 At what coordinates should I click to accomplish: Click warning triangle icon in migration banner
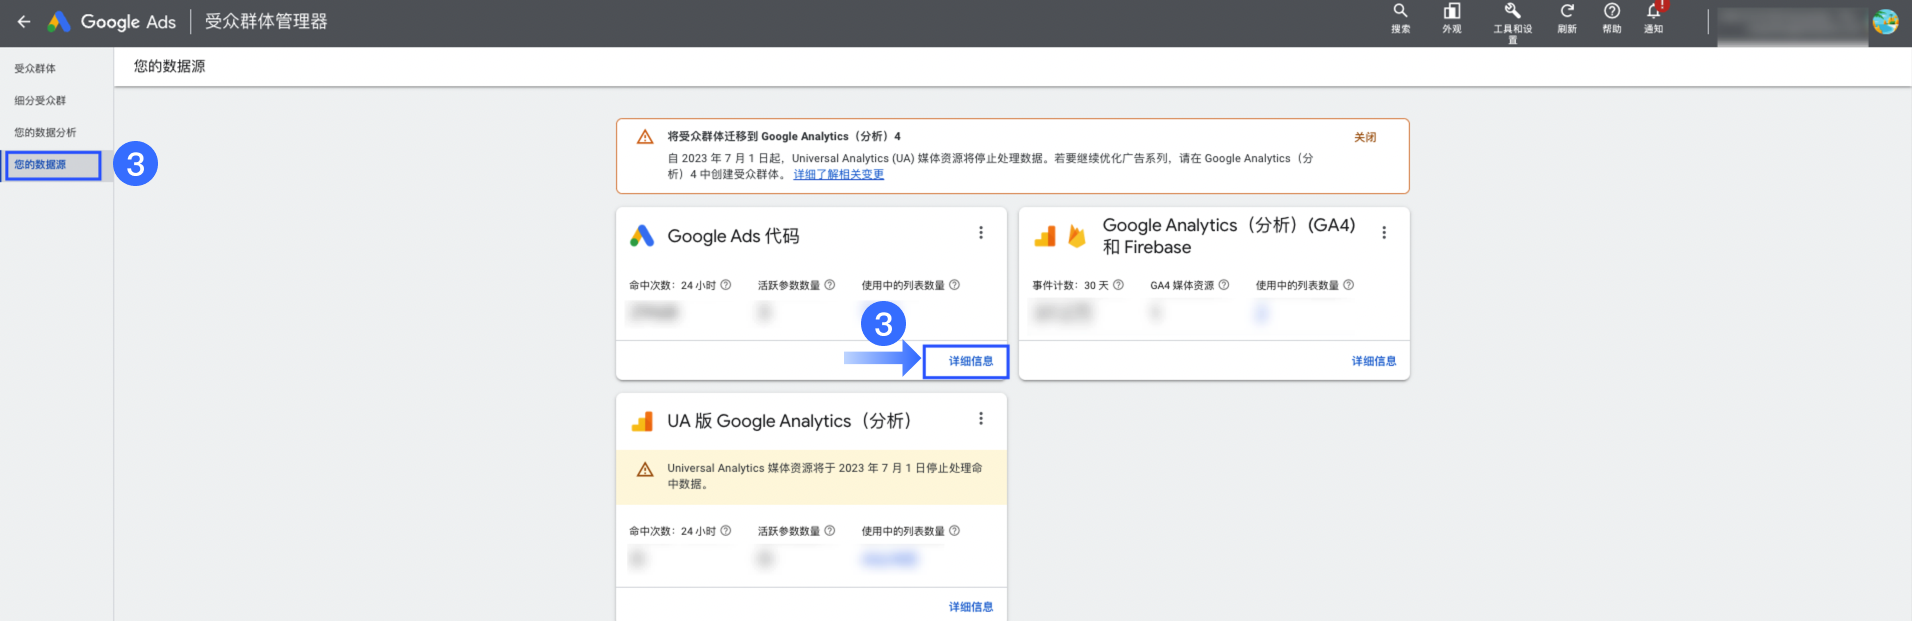[645, 137]
